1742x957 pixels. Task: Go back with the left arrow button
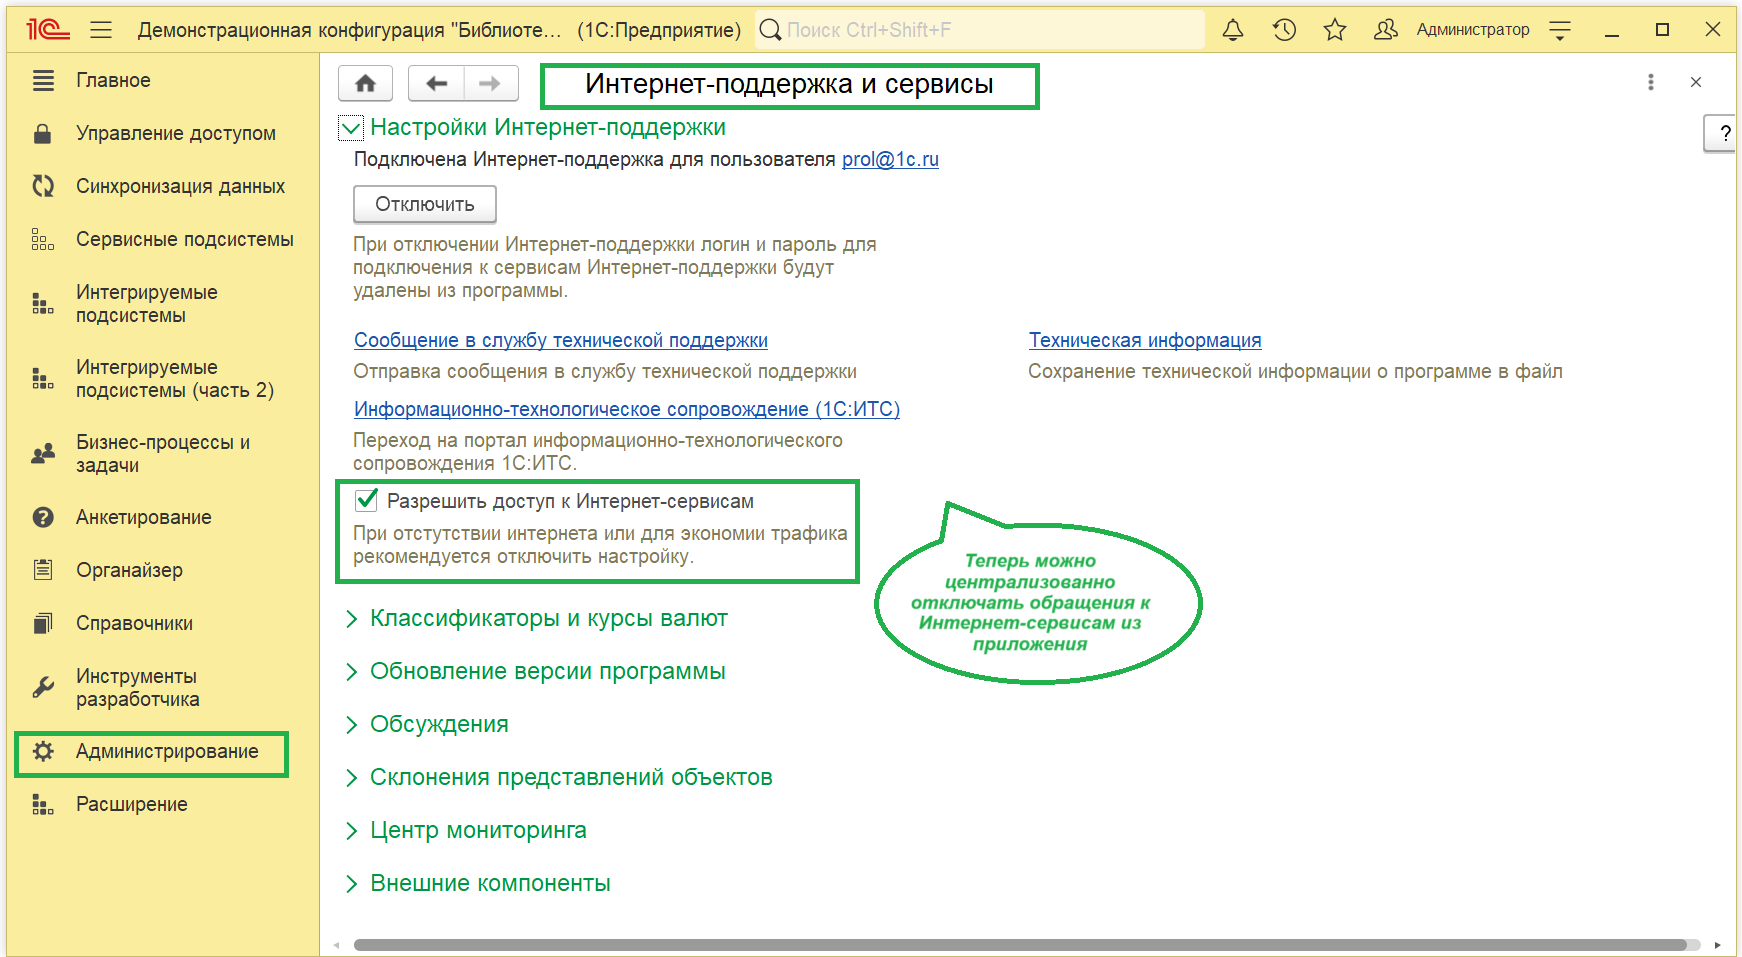[x=436, y=84]
